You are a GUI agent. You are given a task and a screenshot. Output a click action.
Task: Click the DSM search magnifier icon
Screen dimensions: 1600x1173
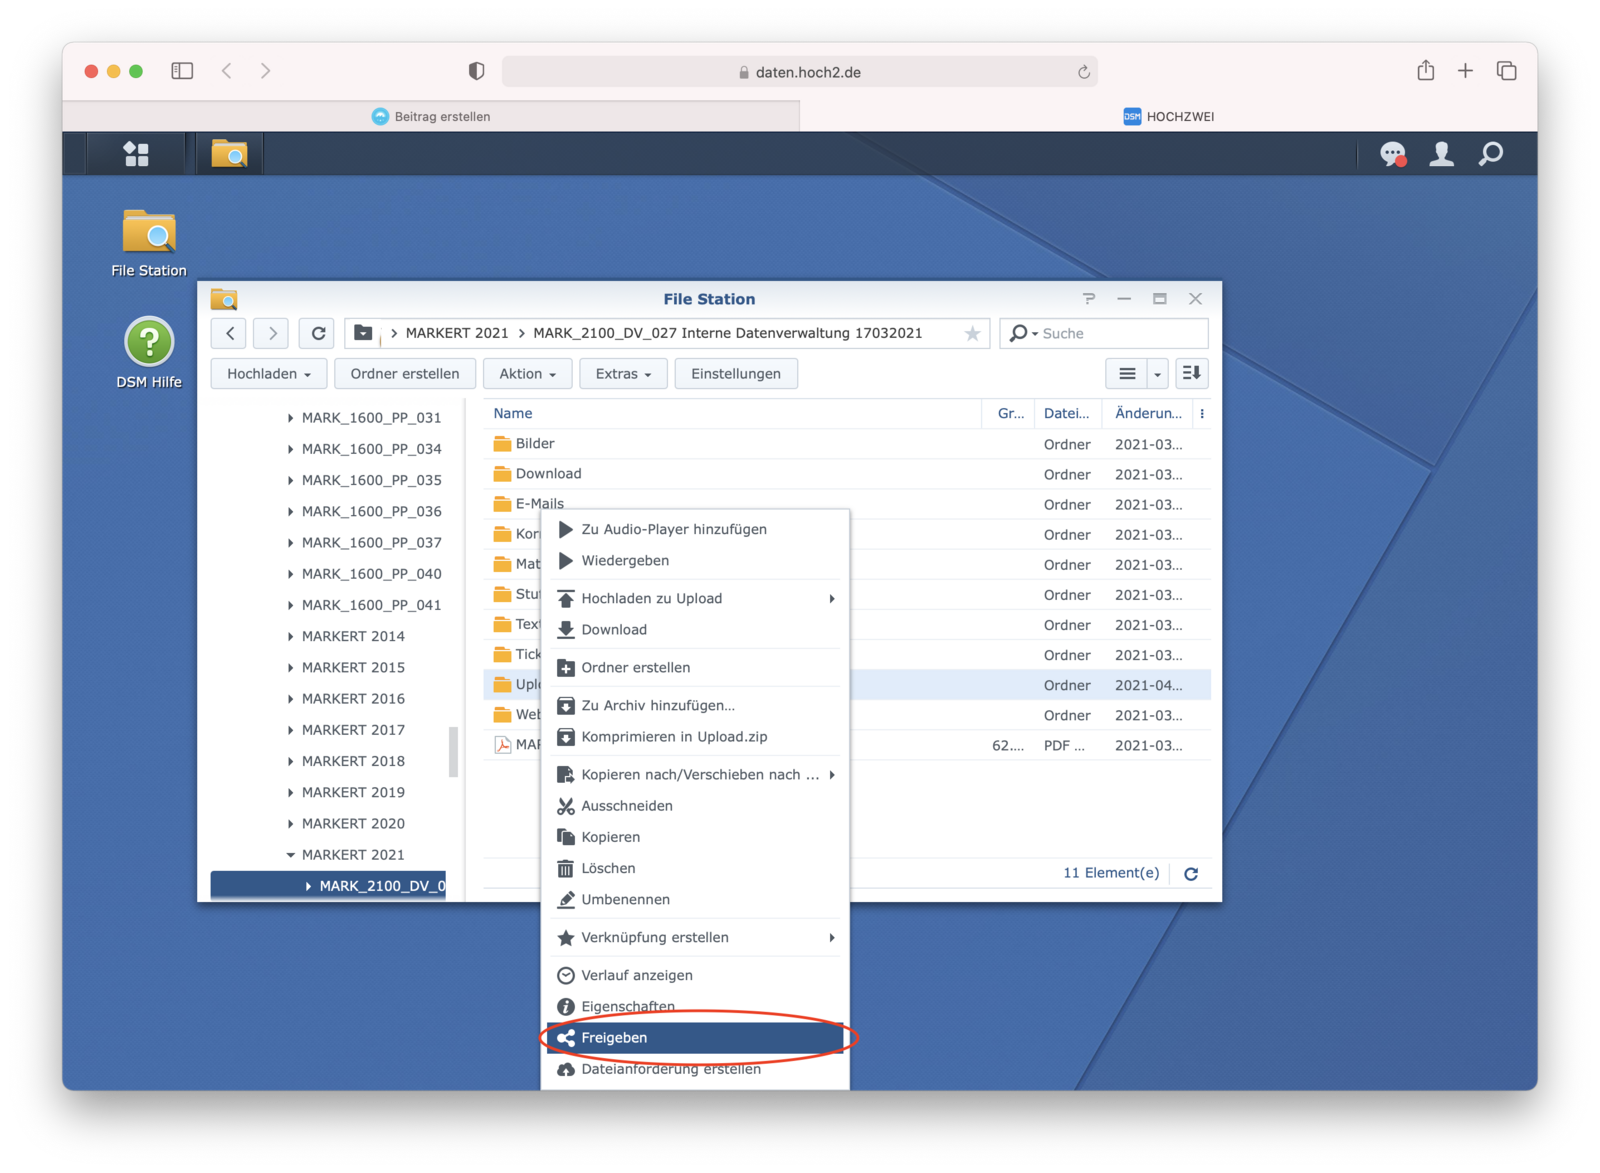(1490, 153)
